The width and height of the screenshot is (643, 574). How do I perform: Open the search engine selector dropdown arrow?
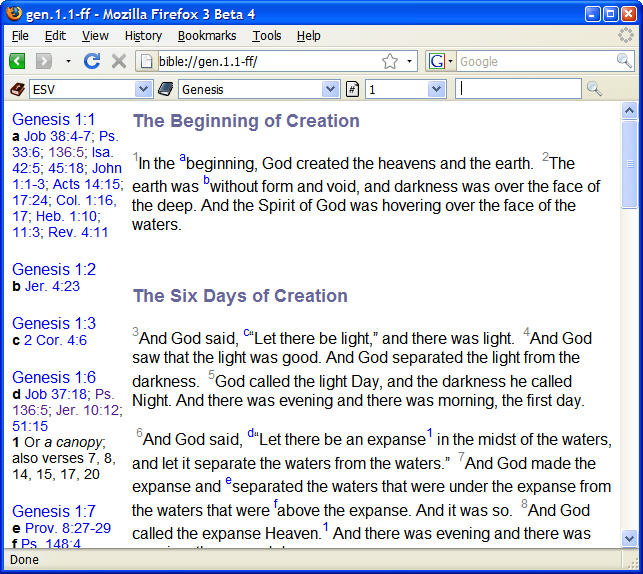coord(450,62)
